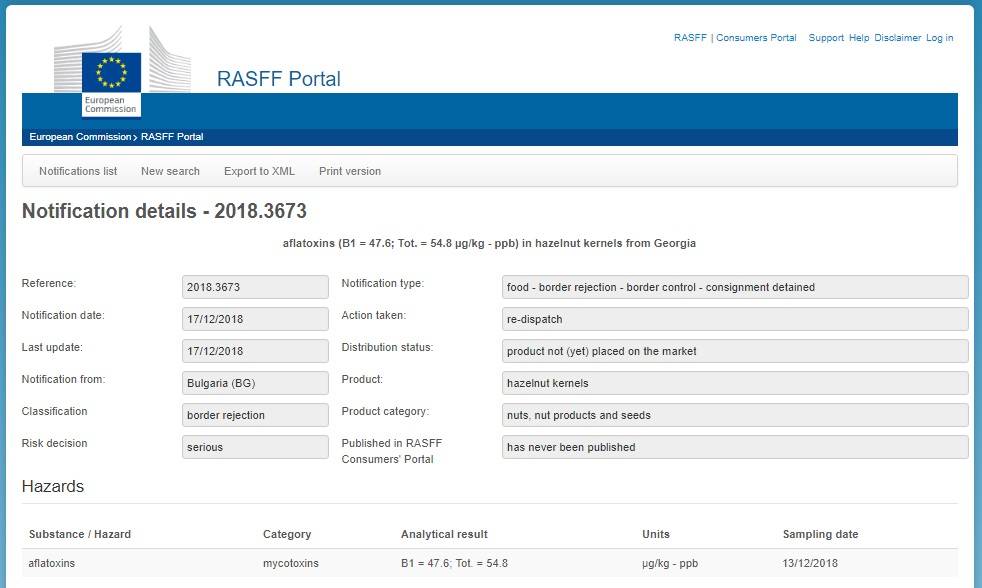
Task: Open the RASFF link in top header
Action: point(690,38)
